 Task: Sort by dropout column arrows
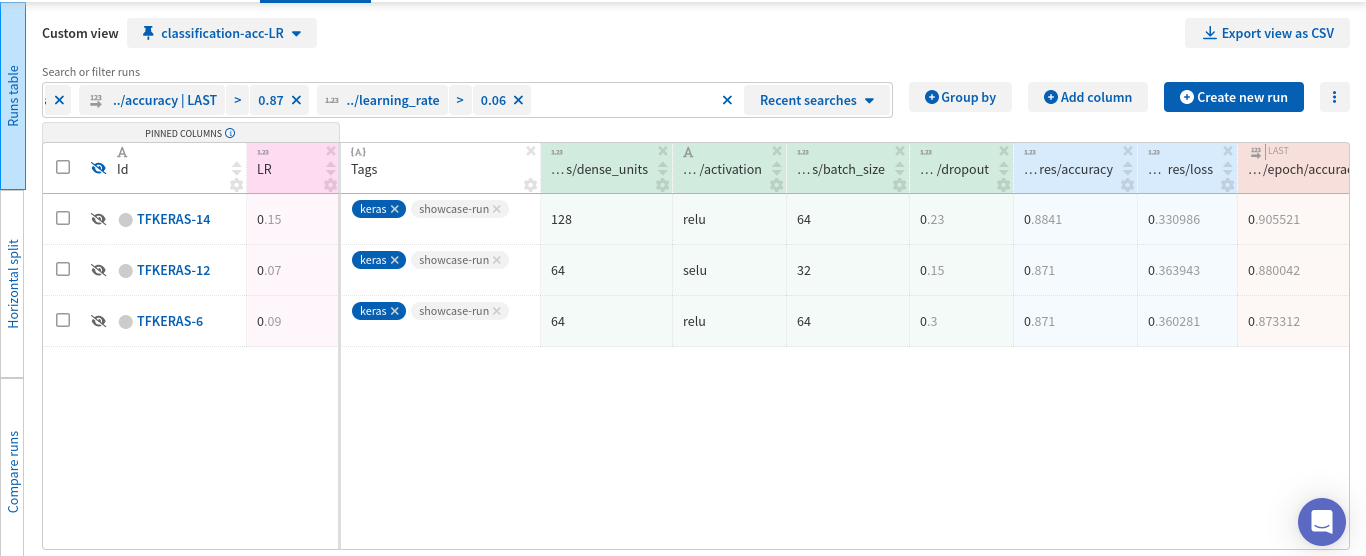1004,168
